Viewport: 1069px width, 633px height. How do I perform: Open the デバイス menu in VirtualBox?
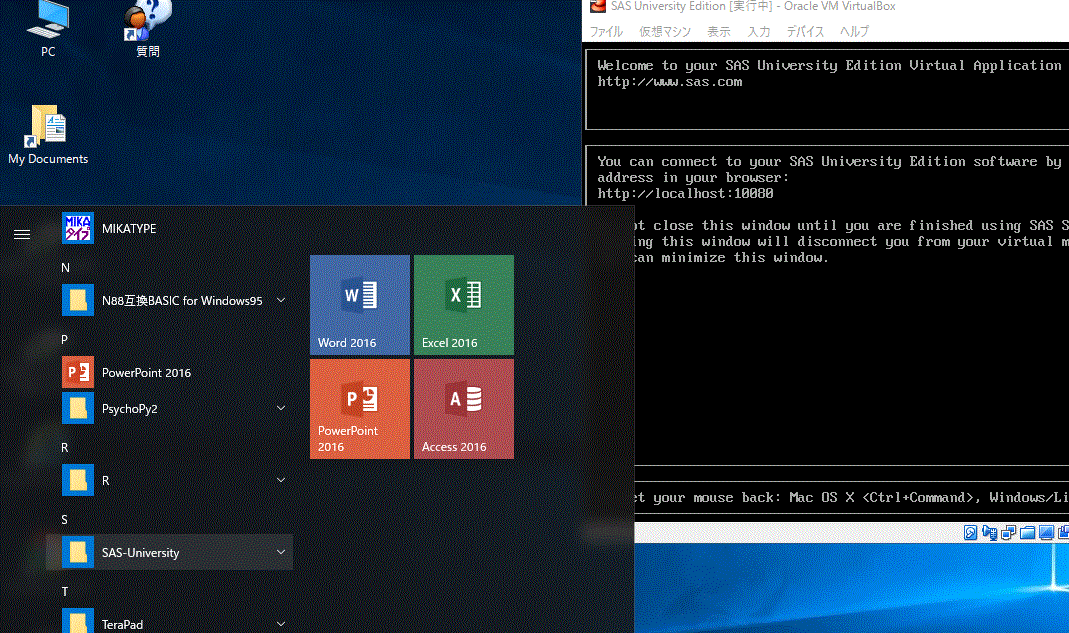click(805, 31)
